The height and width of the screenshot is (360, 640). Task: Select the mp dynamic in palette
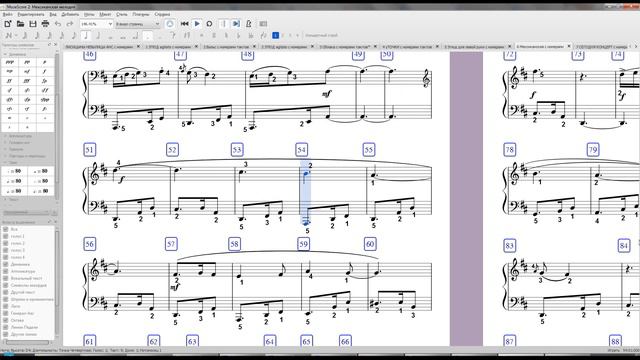coord(10,71)
